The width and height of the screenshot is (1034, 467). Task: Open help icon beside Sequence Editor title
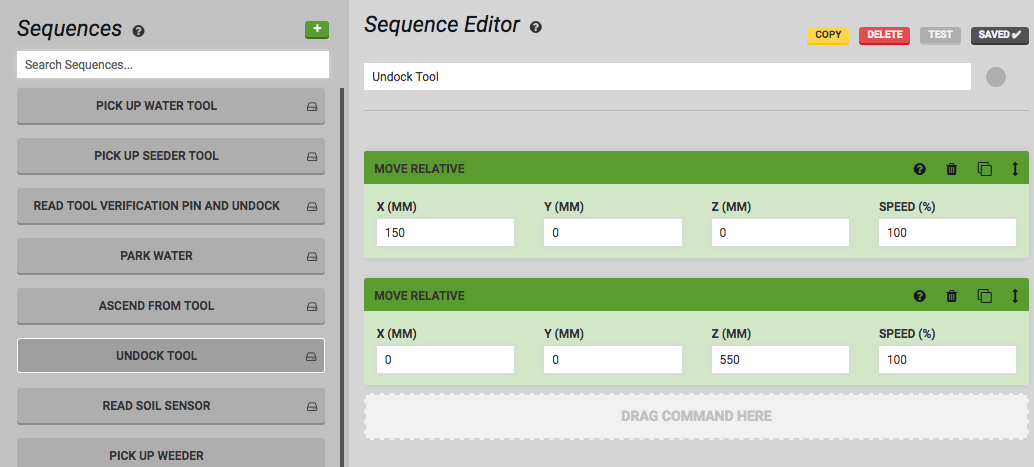coord(535,27)
